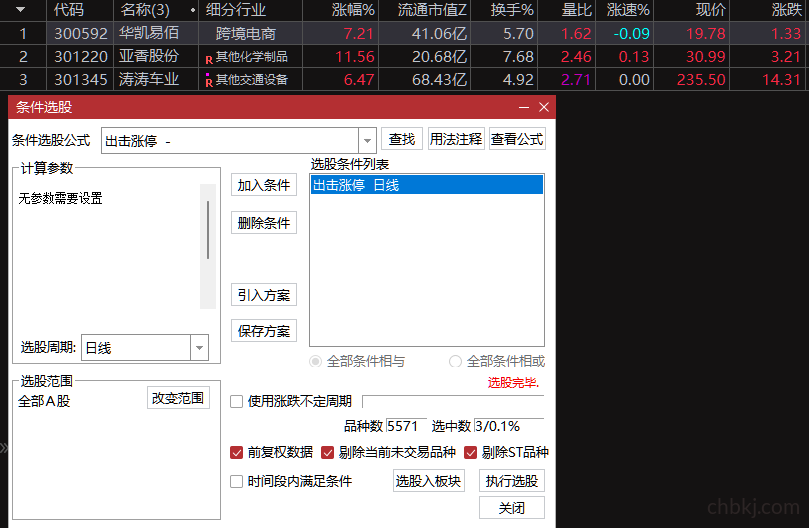Close the 条件选股 dialog with the X icon

coord(544,107)
